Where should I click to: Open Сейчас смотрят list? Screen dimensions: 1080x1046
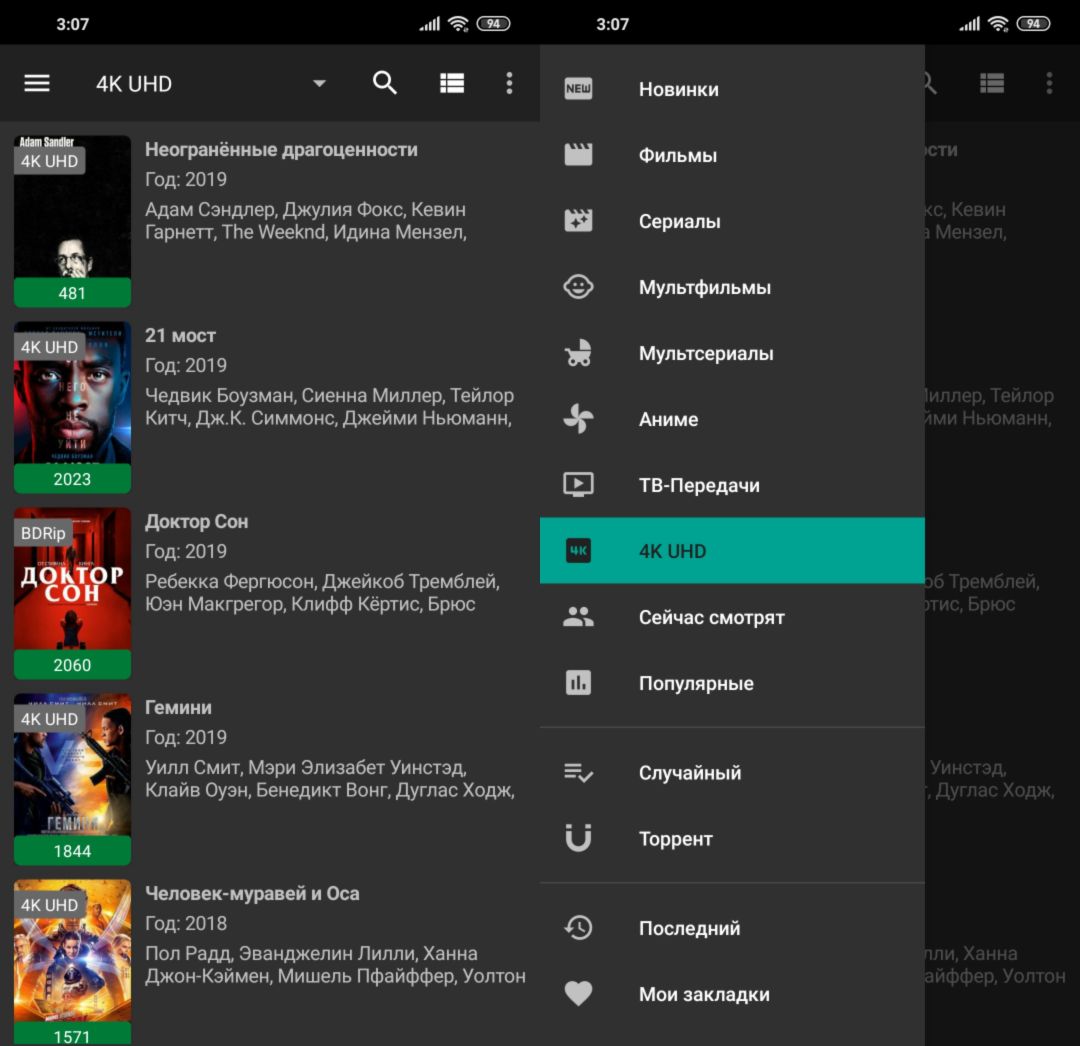click(711, 618)
